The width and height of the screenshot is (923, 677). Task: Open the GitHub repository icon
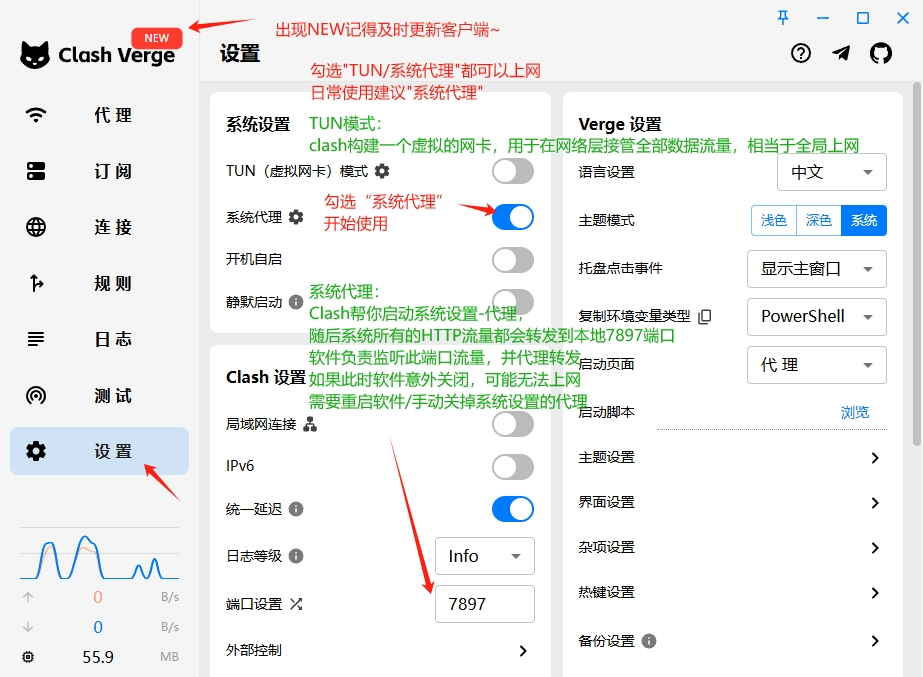(x=881, y=54)
